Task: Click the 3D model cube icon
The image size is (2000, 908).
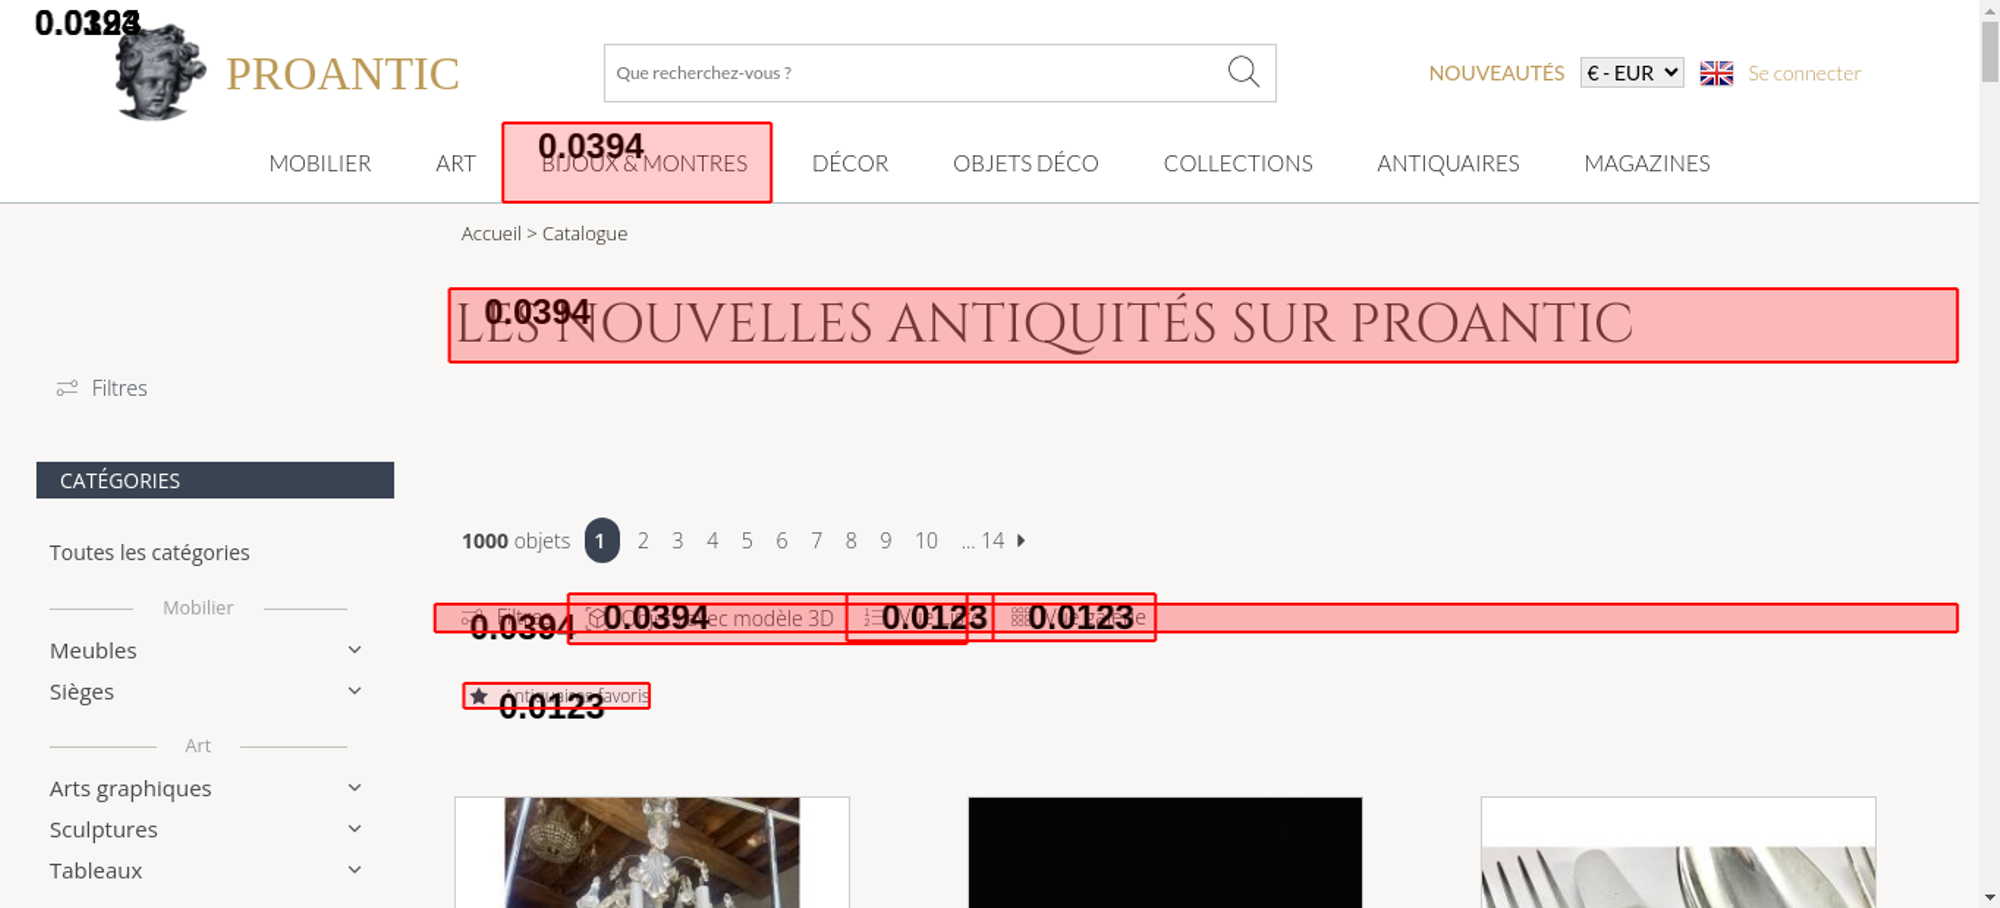Action: 596,618
